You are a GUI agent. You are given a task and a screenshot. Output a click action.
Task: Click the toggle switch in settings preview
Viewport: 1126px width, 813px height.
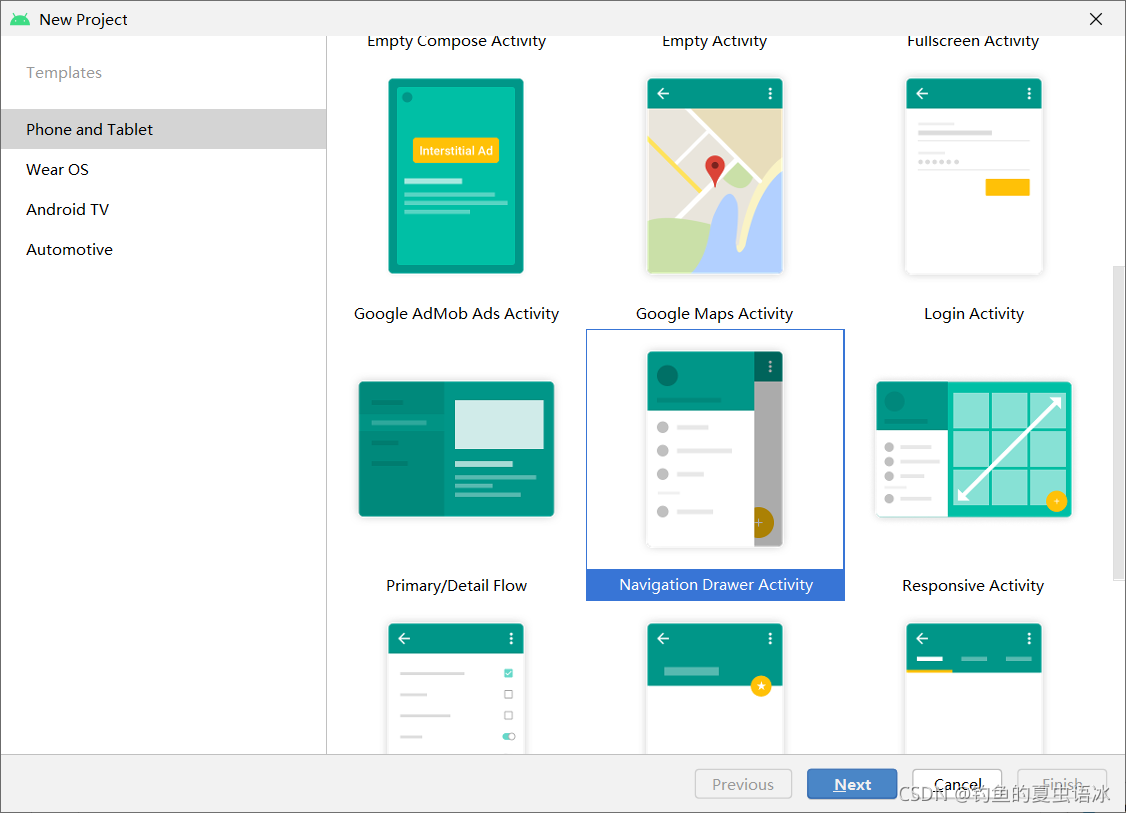click(508, 736)
